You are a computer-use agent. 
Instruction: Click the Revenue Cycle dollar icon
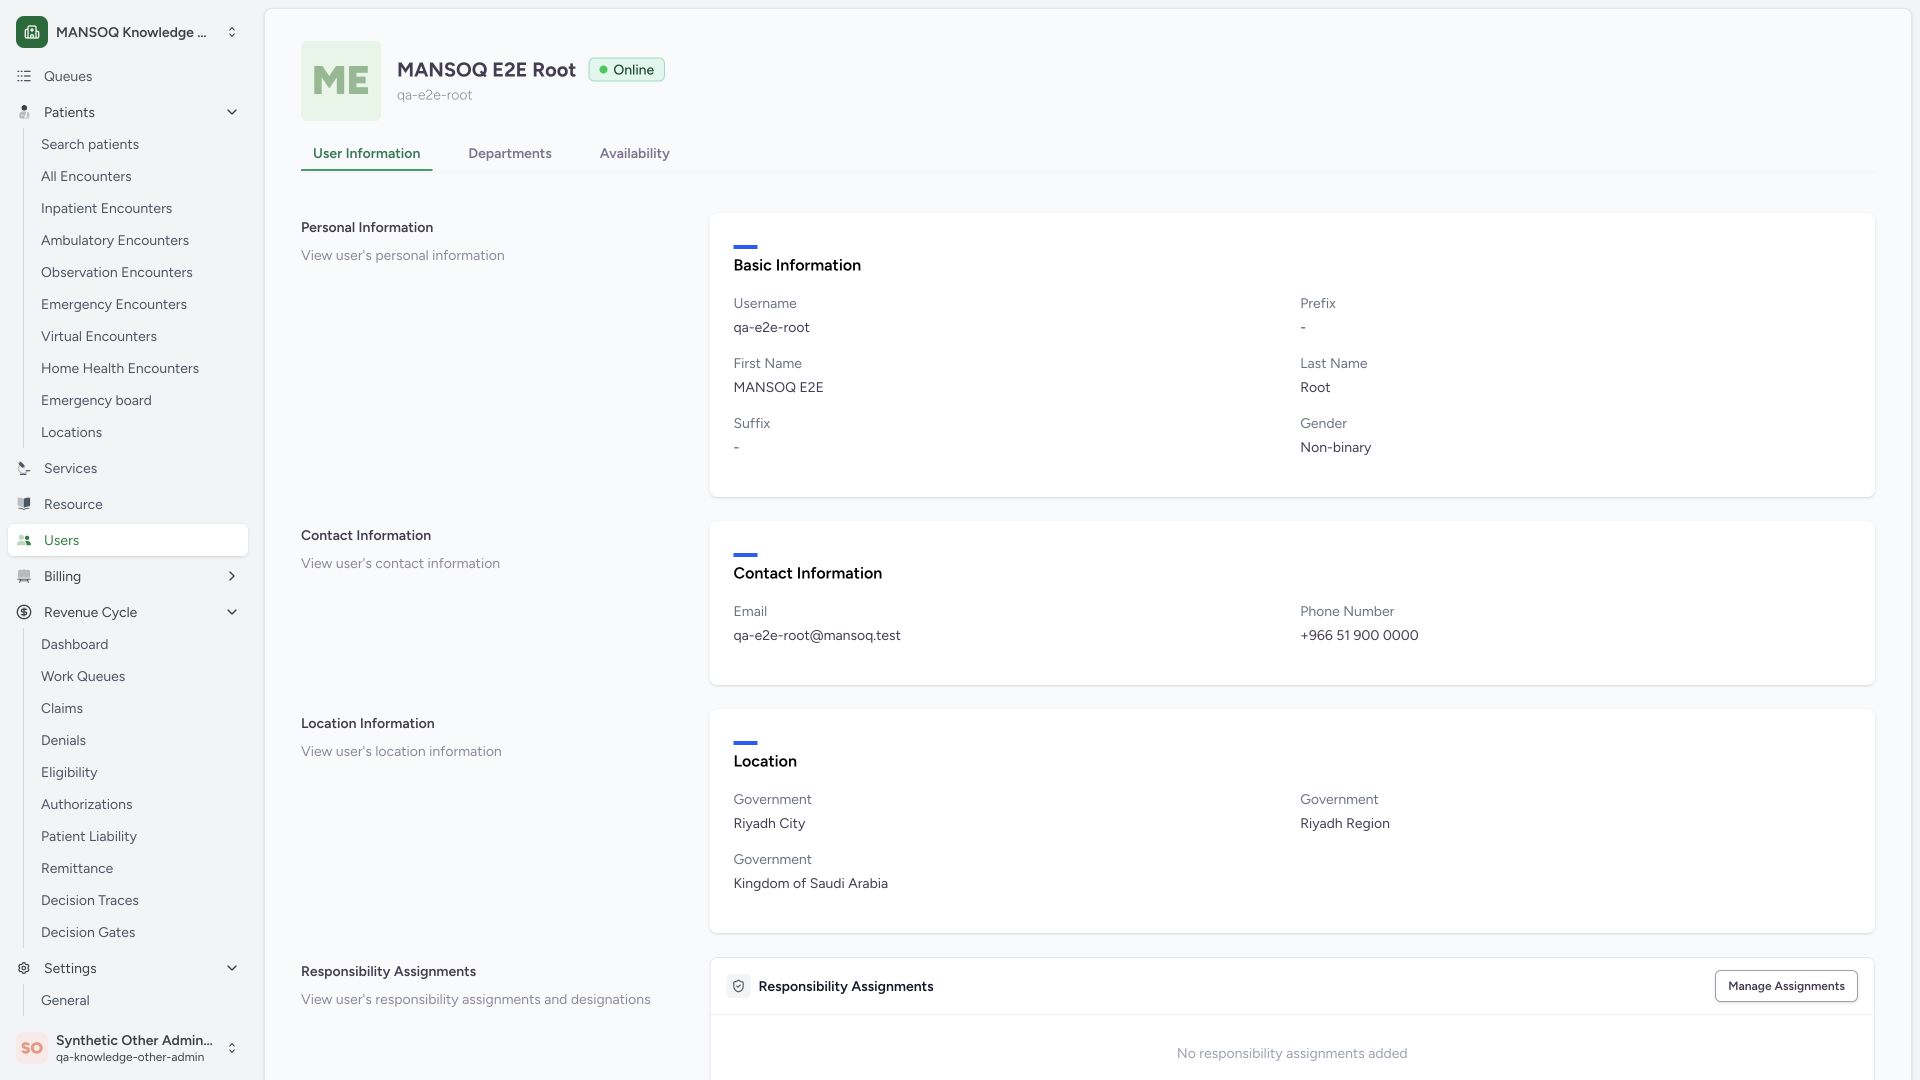(x=24, y=612)
